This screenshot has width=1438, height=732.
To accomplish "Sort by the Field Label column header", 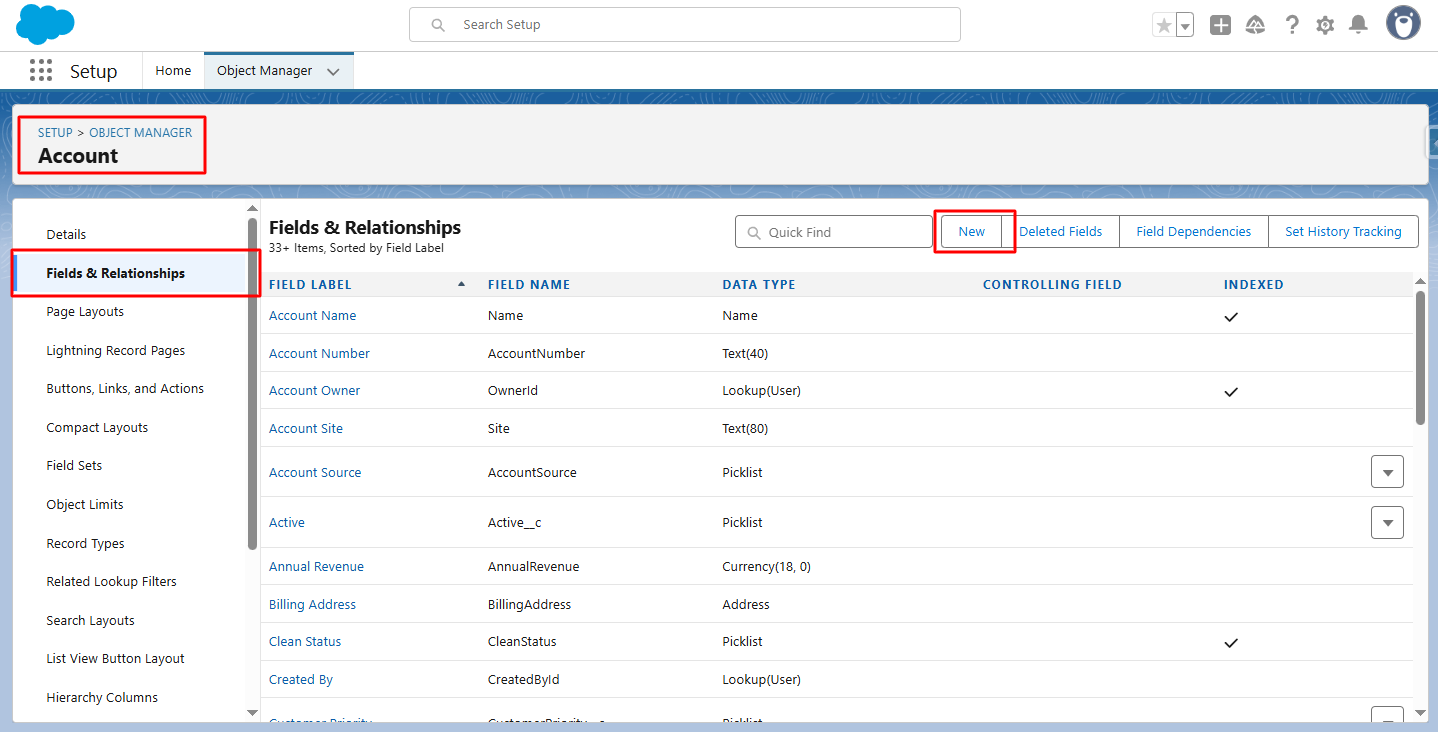I will point(310,285).
